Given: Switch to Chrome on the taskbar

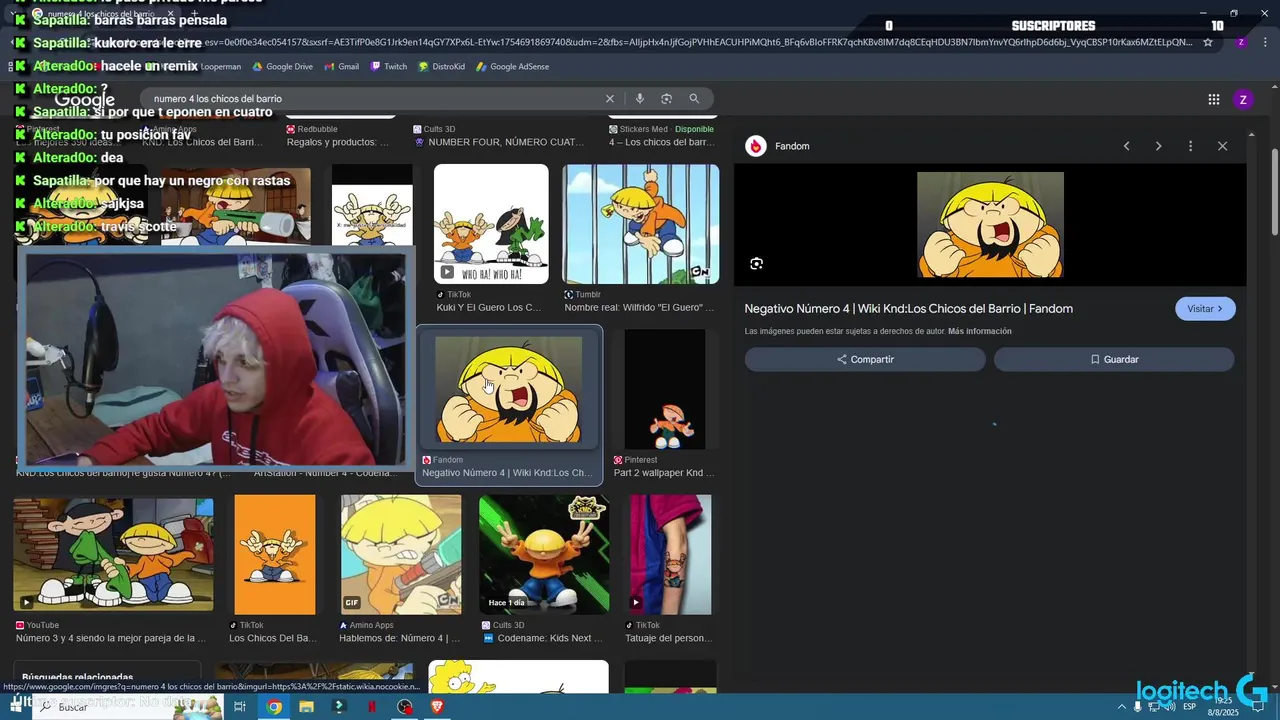Looking at the screenshot, I should click(274, 707).
